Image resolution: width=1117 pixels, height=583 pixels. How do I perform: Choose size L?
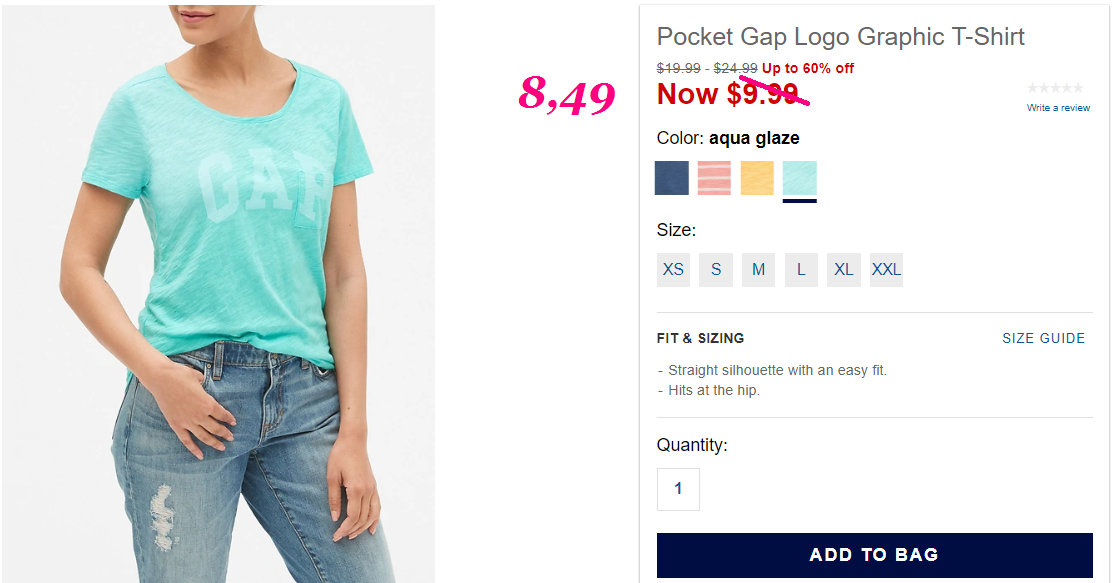click(801, 269)
